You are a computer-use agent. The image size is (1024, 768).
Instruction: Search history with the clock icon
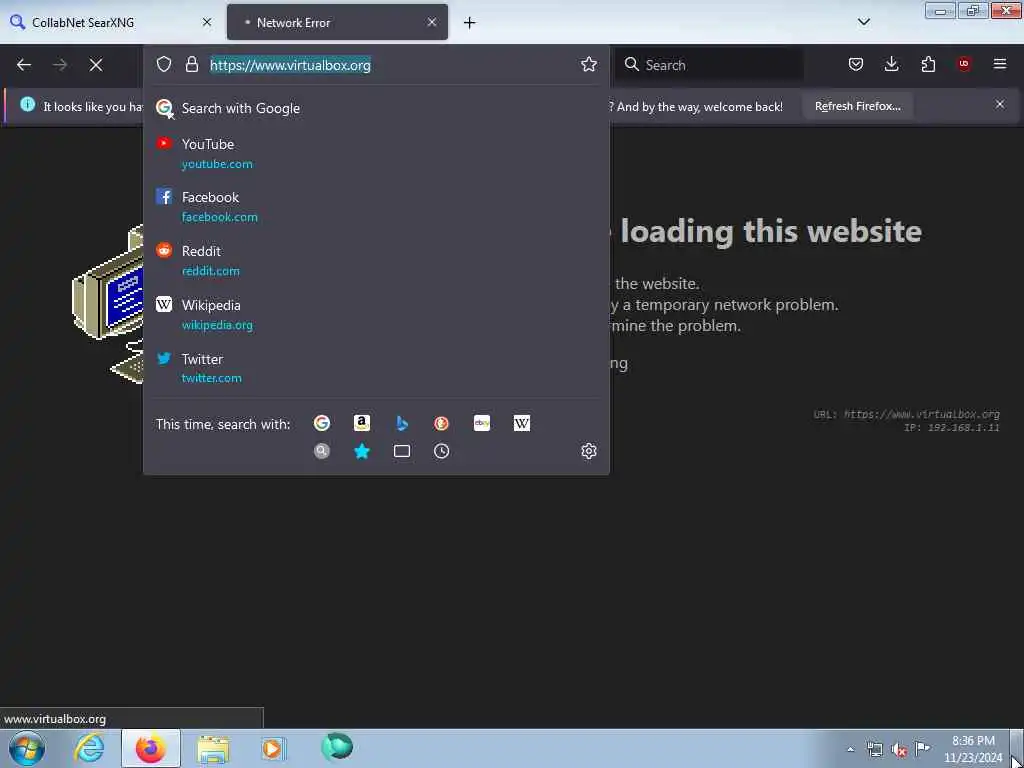click(x=441, y=451)
